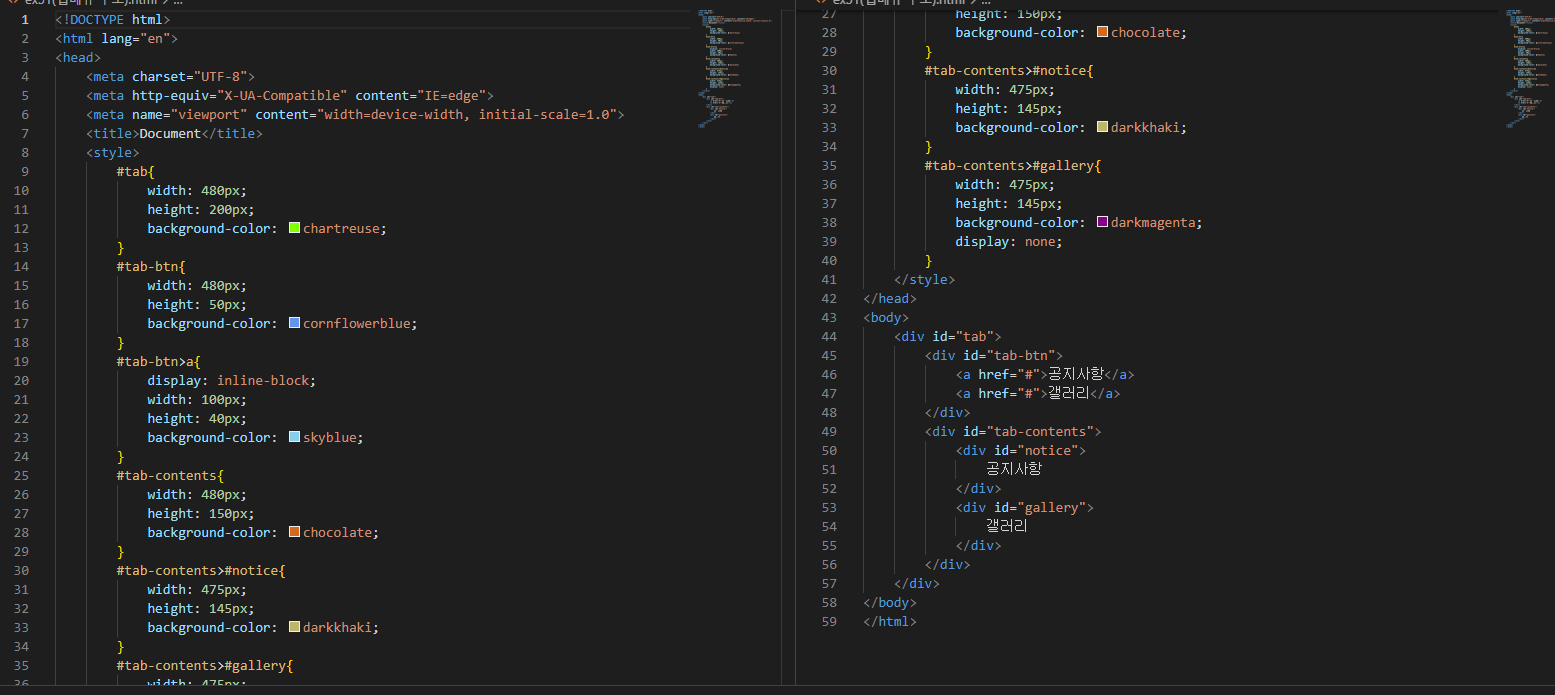Click #tab-contents>#gallery{ in the right editor
1555x695 pixels.
coord(1013,165)
